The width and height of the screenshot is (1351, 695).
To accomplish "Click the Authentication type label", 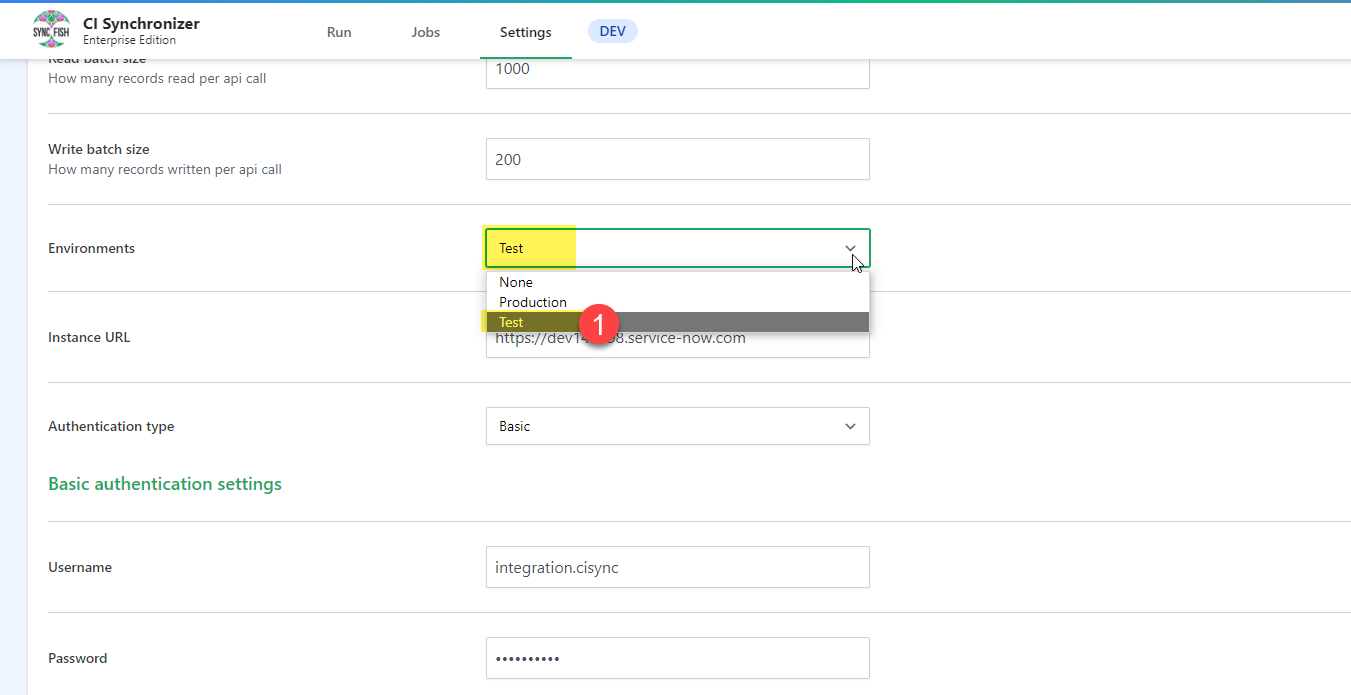I will pos(111,426).
